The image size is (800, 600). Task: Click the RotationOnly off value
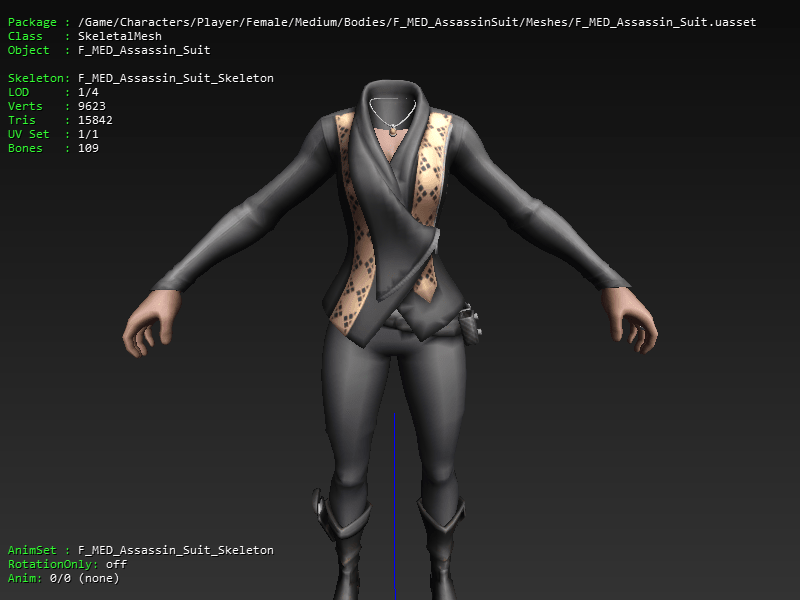(116, 564)
